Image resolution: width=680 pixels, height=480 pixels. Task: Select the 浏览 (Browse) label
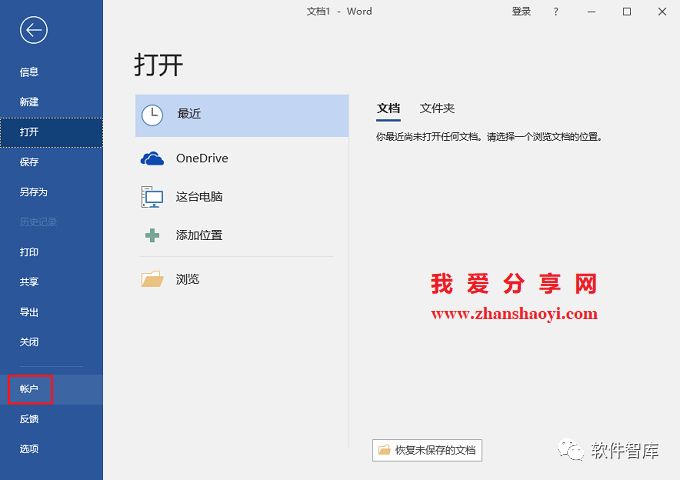[187, 279]
